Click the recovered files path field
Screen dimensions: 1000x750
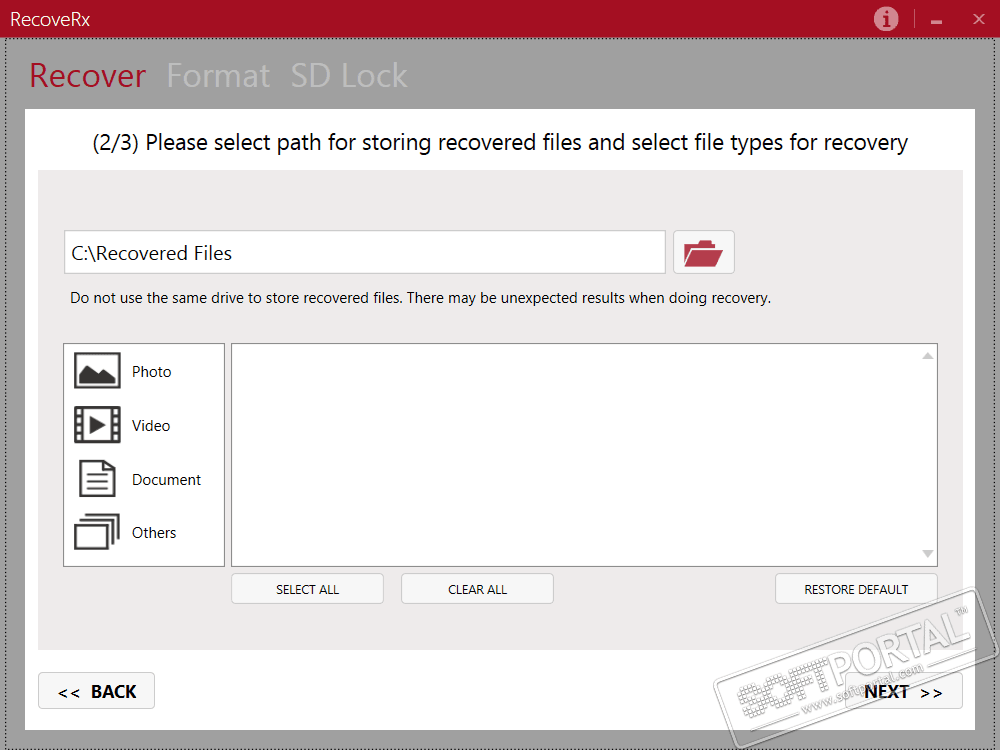(365, 253)
